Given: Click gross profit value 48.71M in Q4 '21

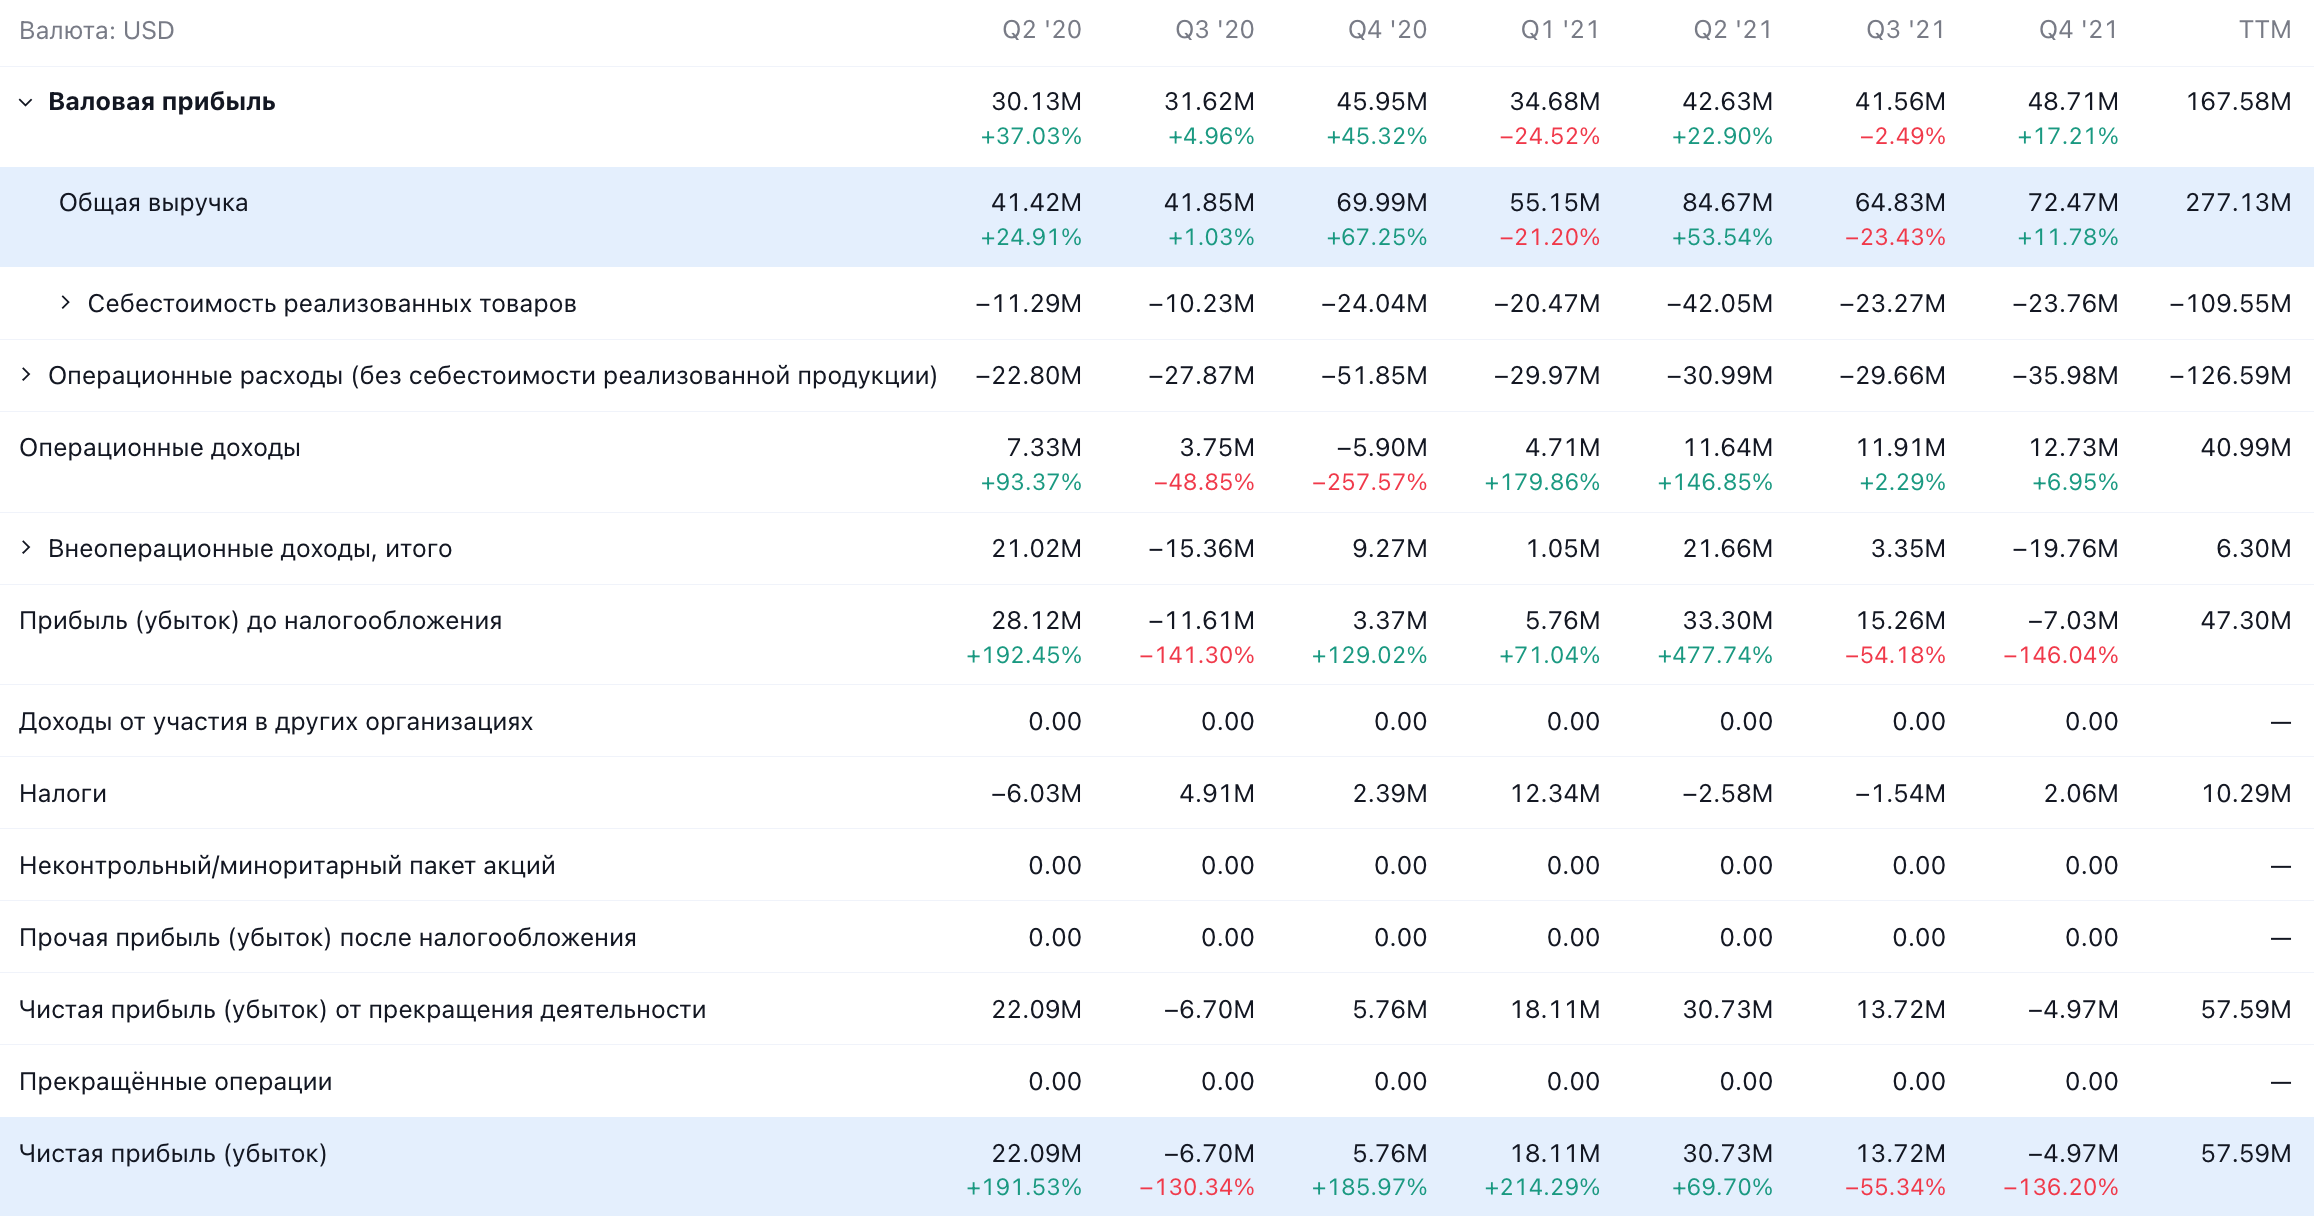Looking at the screenshot, I should [x=2073, y=102].
